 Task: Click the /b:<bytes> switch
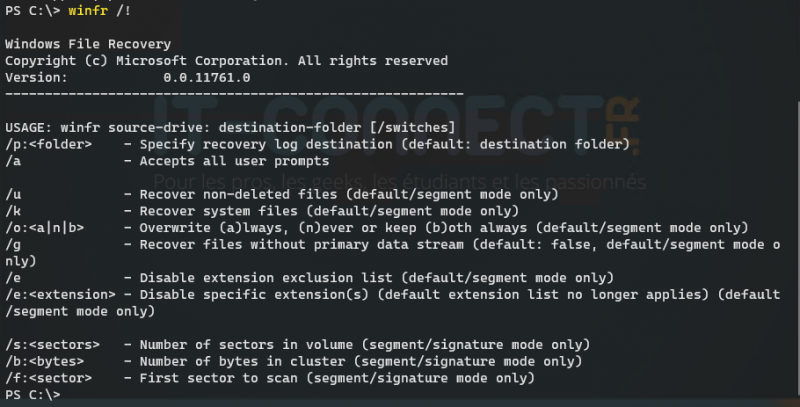[x=41, y=361]
